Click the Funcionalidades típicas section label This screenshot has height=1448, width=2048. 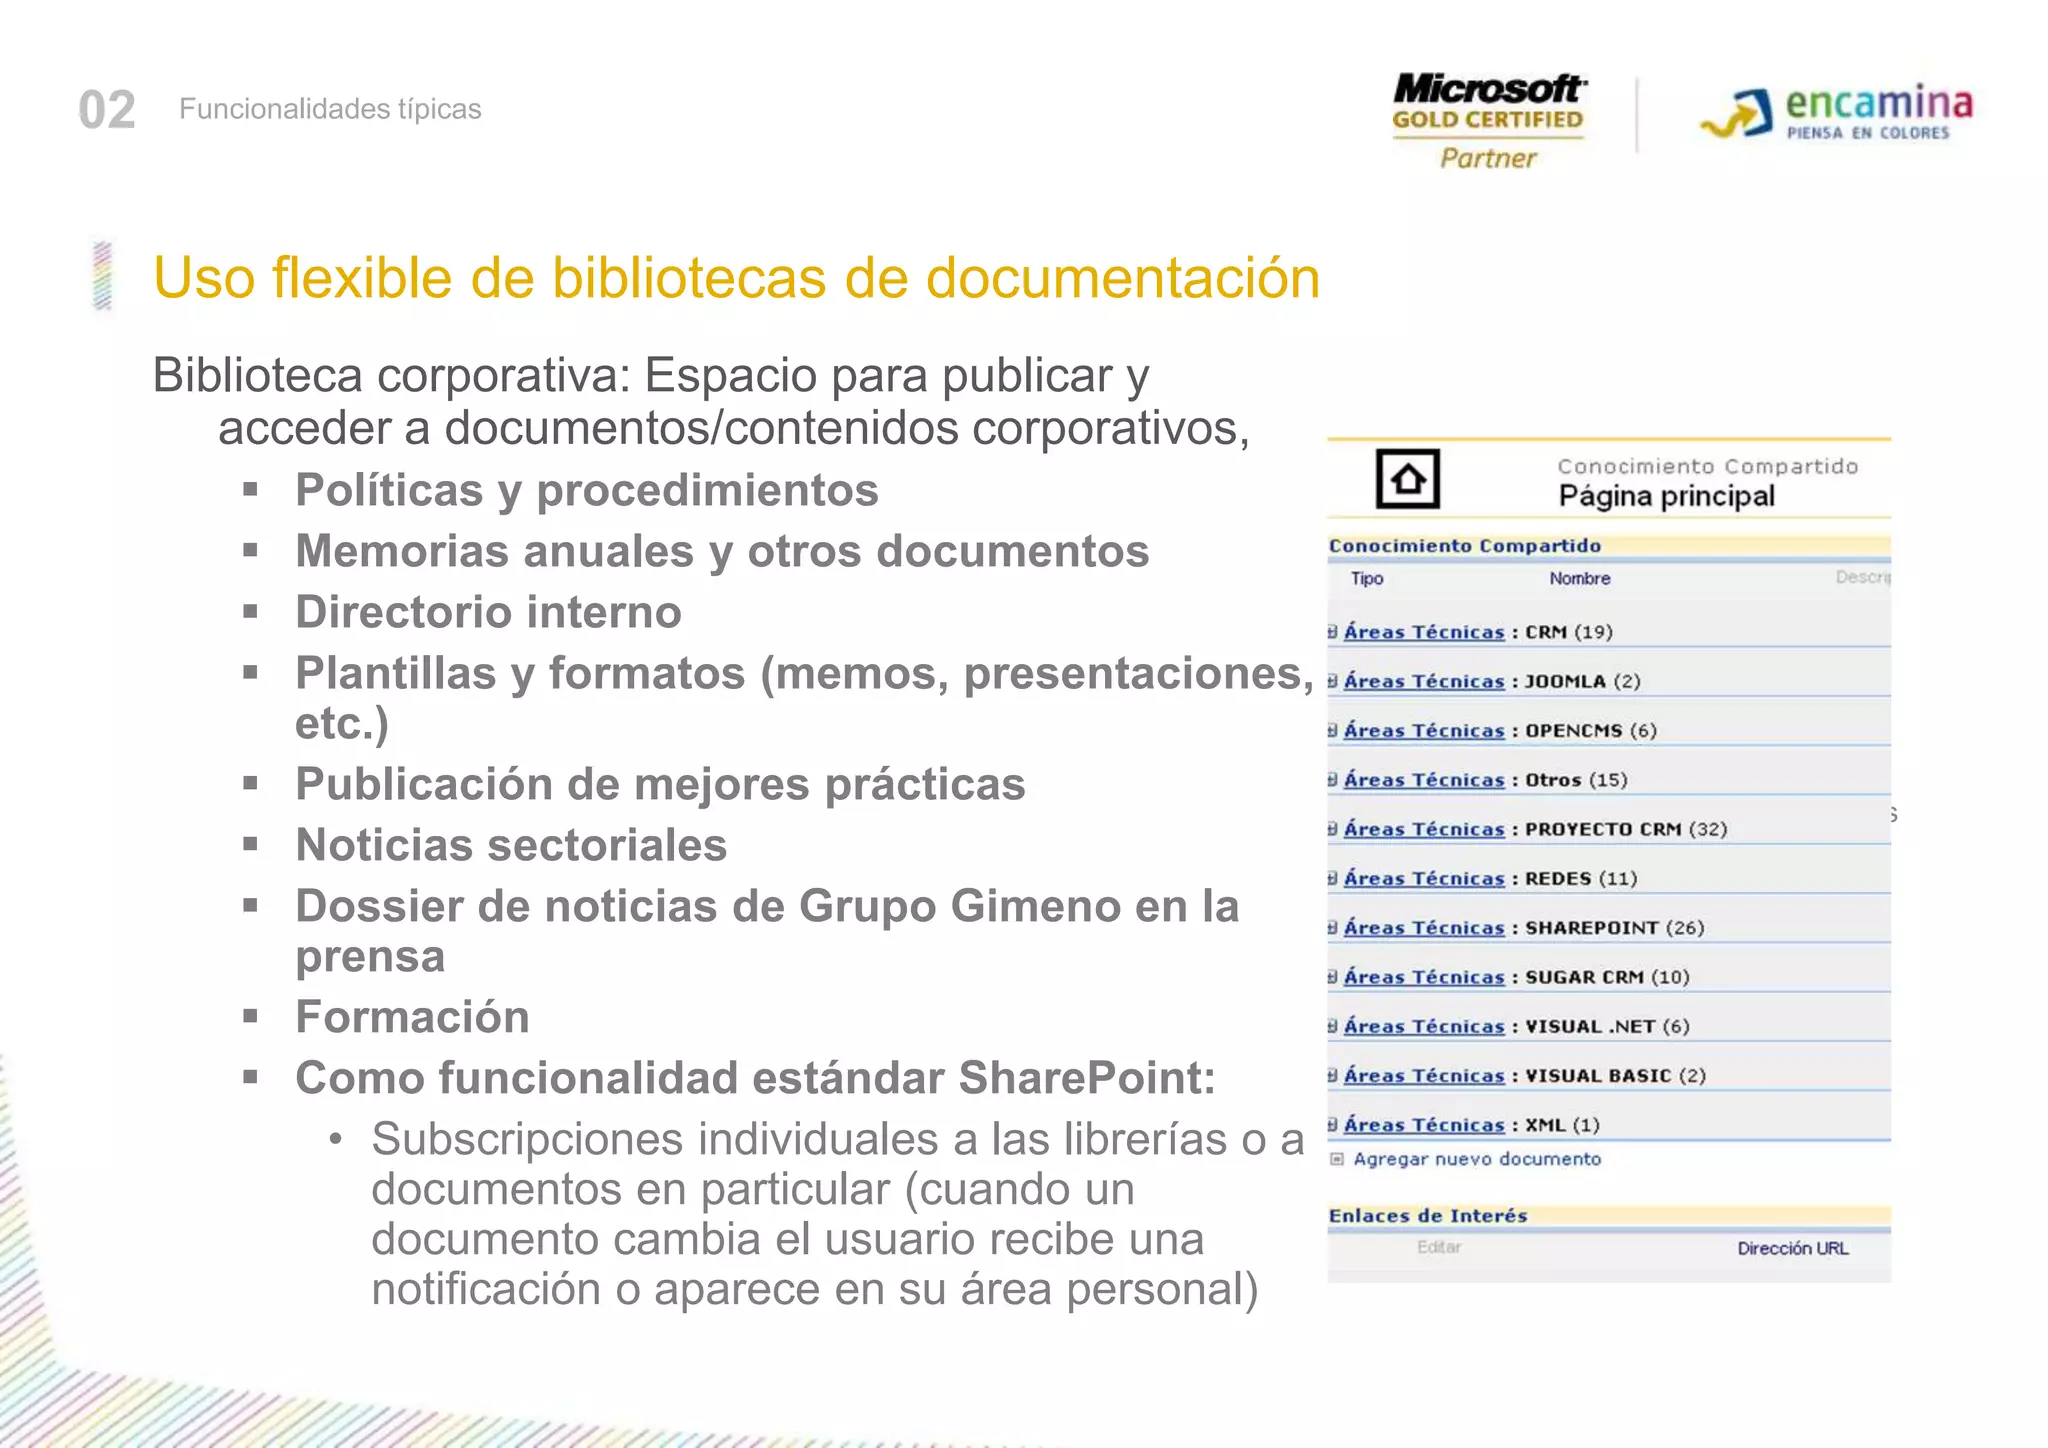(x=330, y=108)
